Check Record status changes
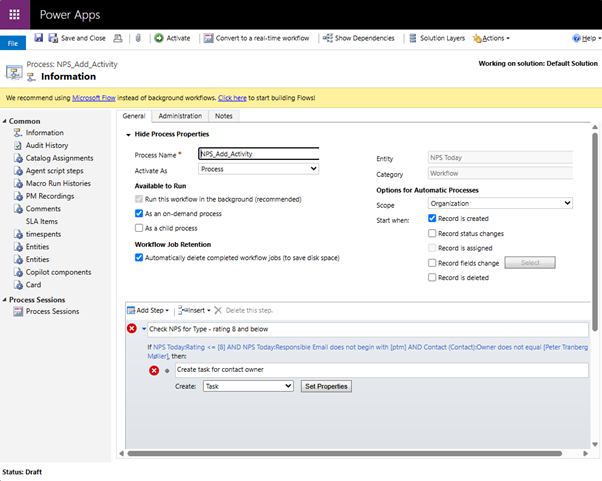The height and width of the screenshot is (481, 602). 432,233
